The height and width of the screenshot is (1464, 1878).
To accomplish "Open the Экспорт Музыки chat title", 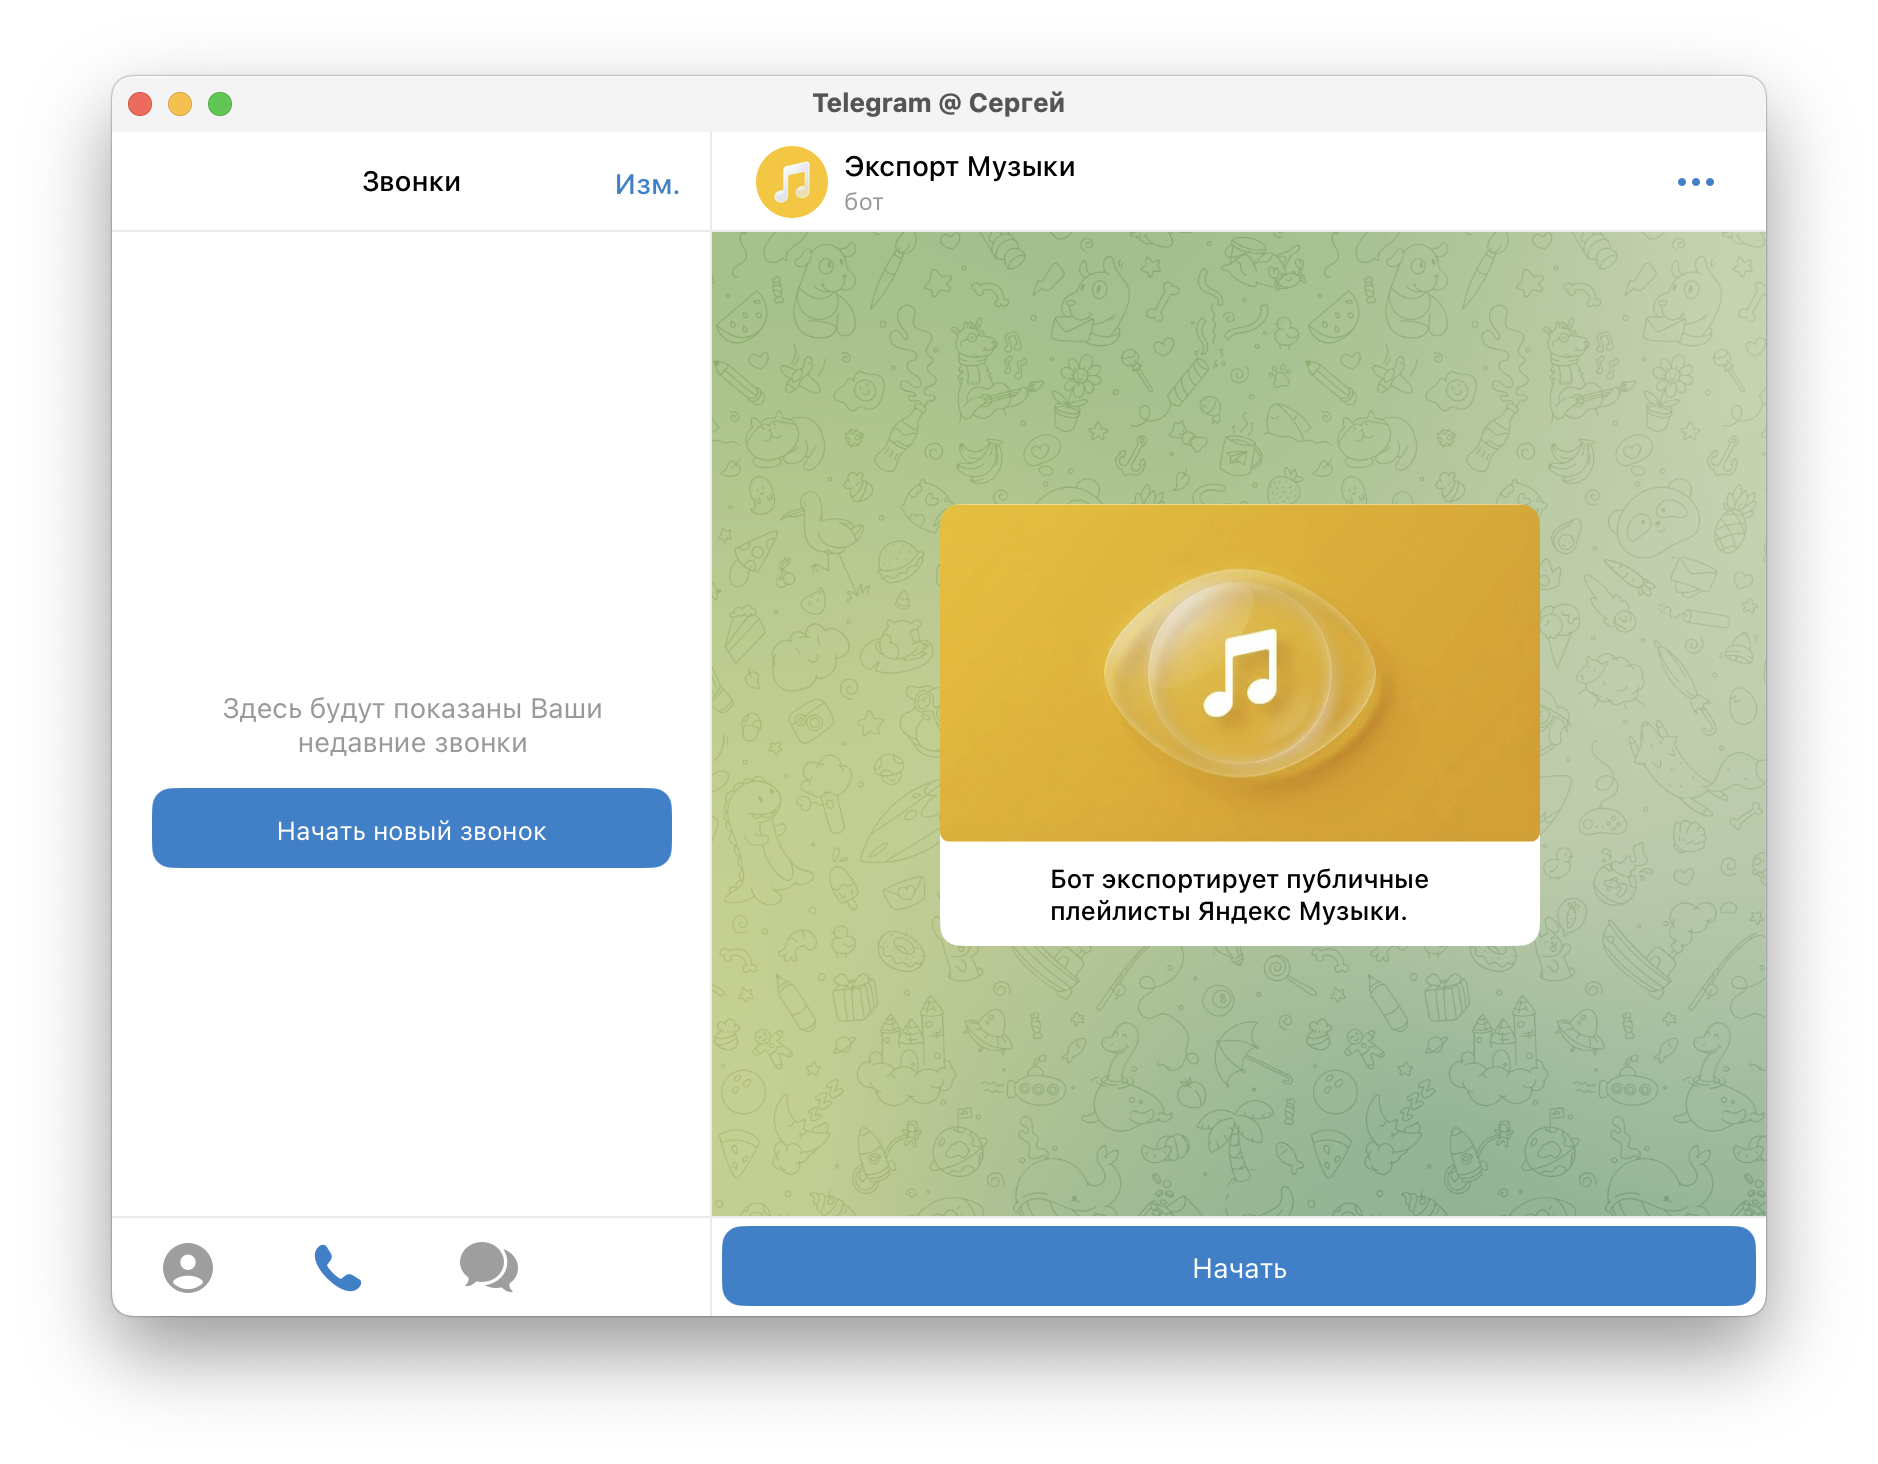I will click(x=960, y=166).
